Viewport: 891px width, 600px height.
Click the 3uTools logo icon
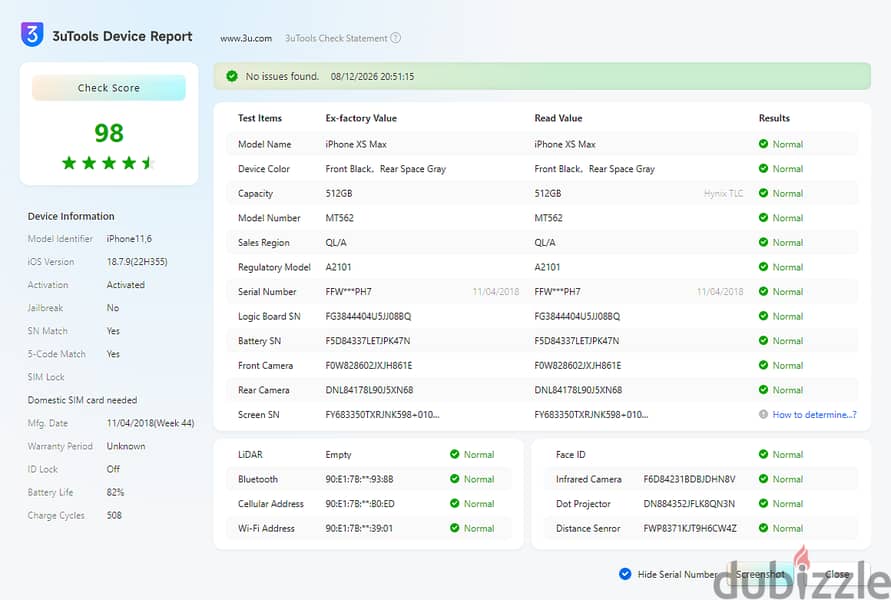(x=32, y=34)
